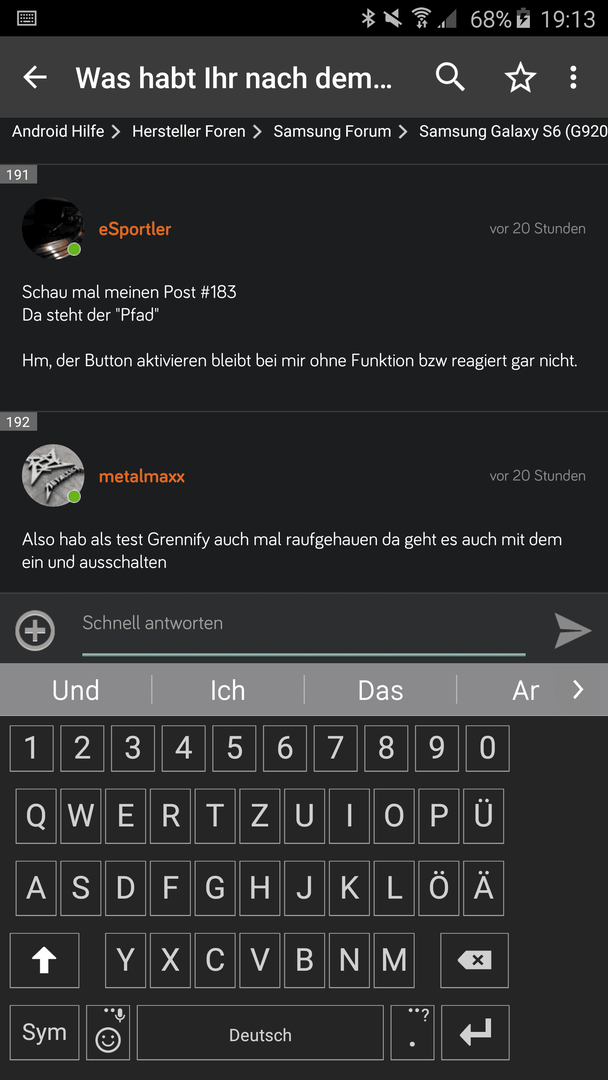Tap the plus attachment icon
Viewport: 608px width, 1080px height.
coord(35,630)
